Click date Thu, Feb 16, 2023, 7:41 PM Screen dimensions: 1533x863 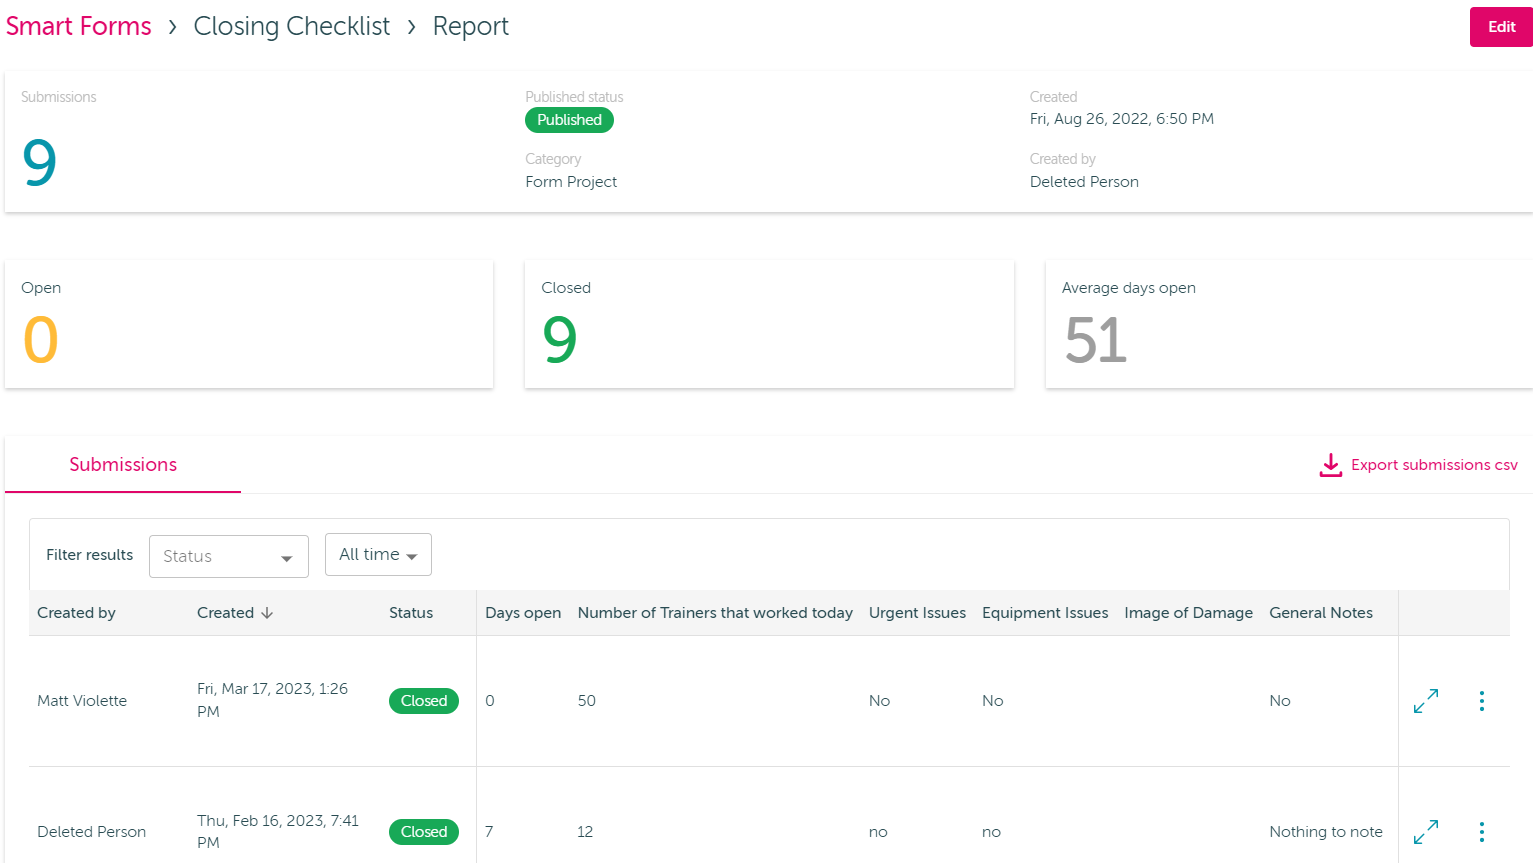tap(278, 831)
